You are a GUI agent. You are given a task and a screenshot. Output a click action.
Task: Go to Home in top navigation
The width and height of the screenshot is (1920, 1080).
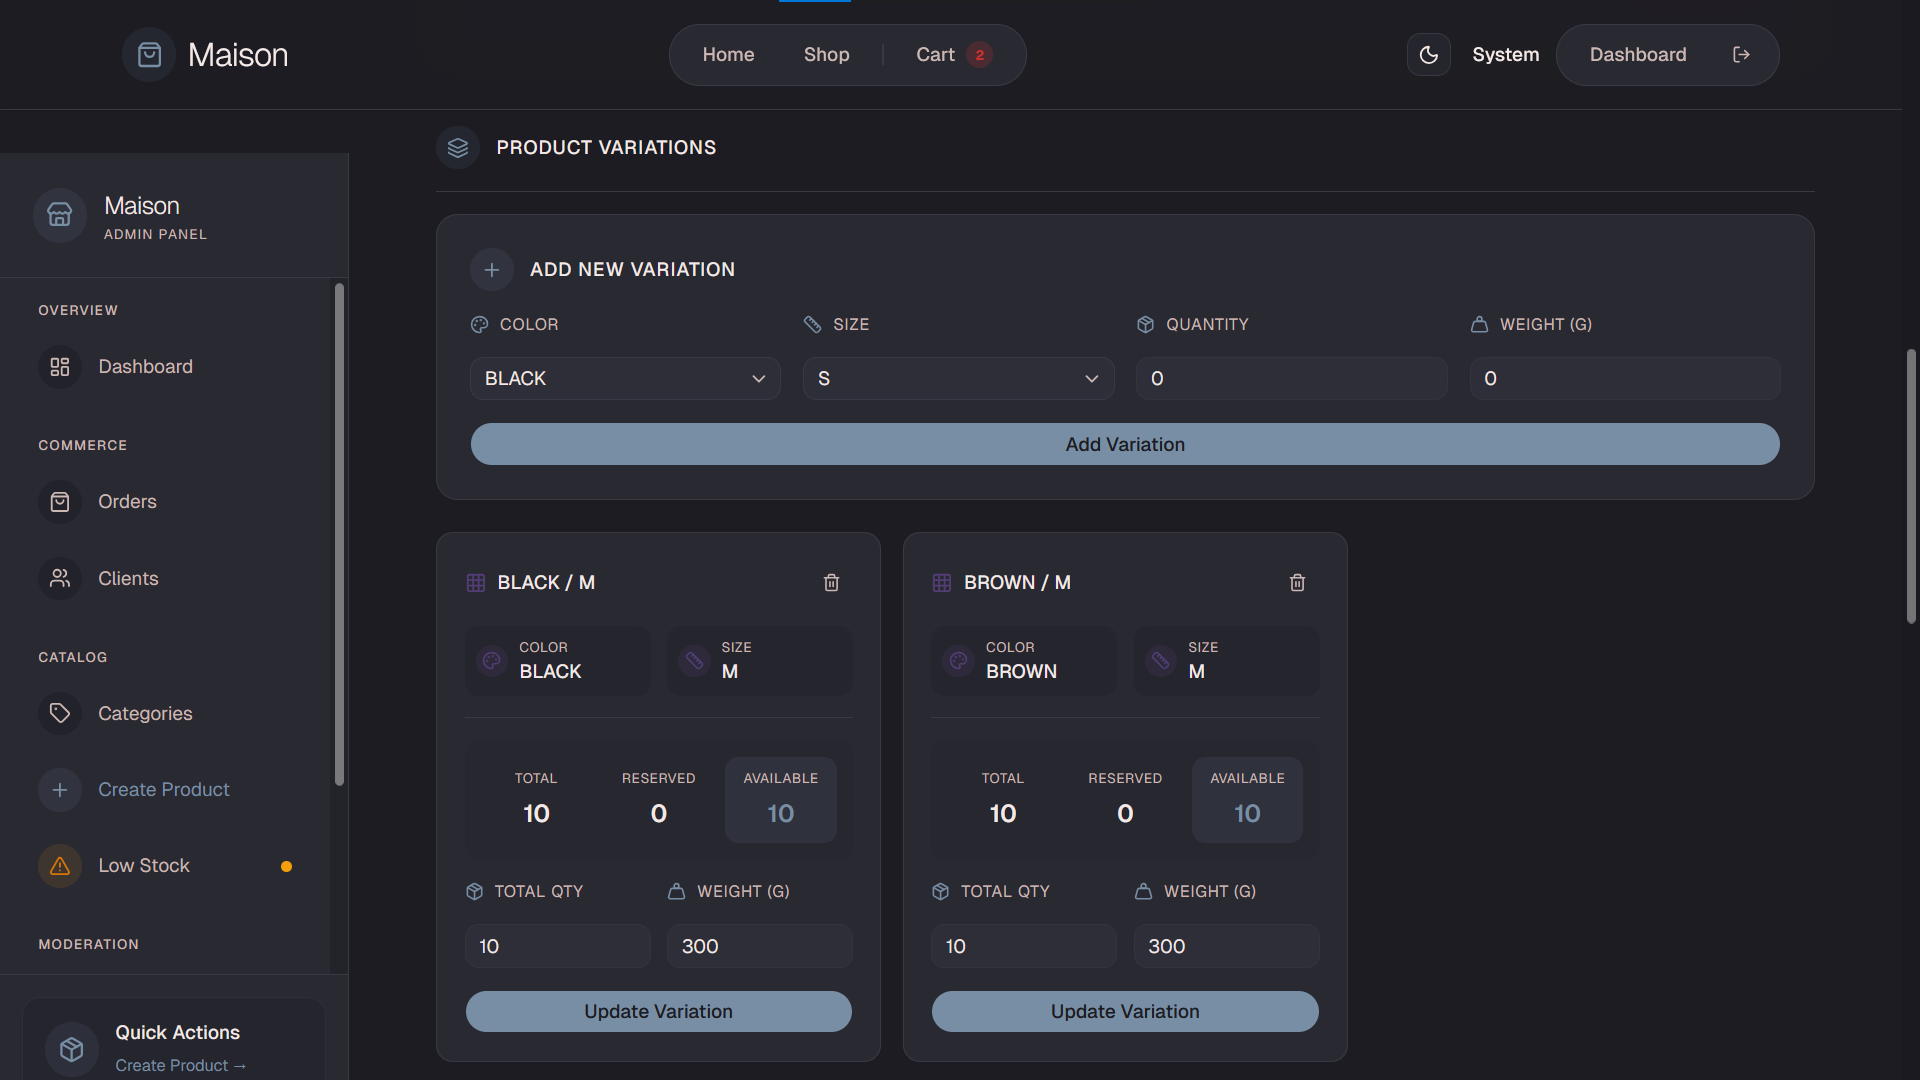coord(728,55)
